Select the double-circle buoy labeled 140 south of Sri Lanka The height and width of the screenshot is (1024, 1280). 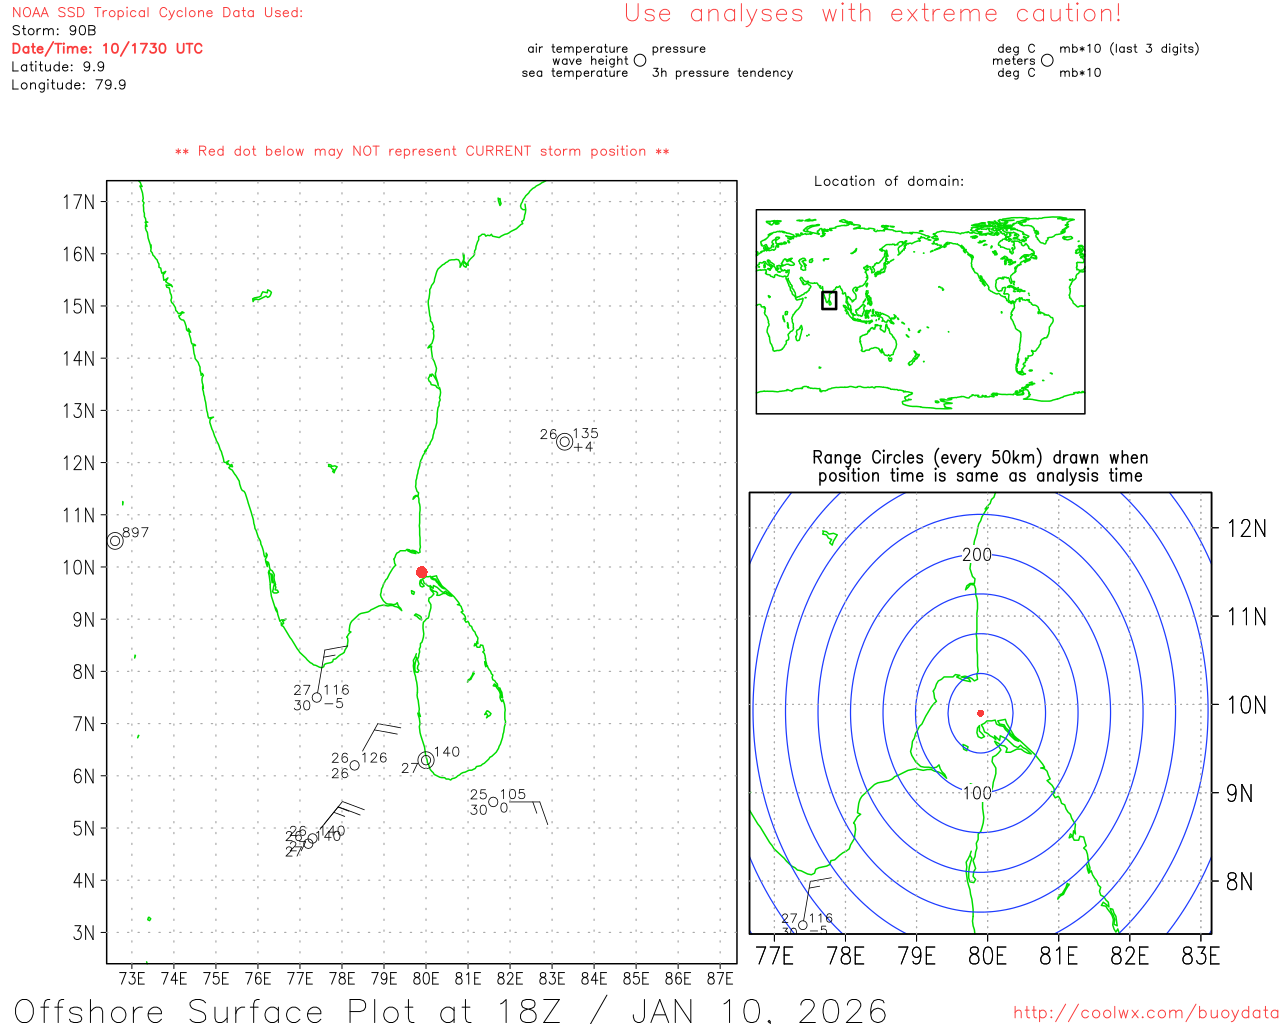(426, 760)
